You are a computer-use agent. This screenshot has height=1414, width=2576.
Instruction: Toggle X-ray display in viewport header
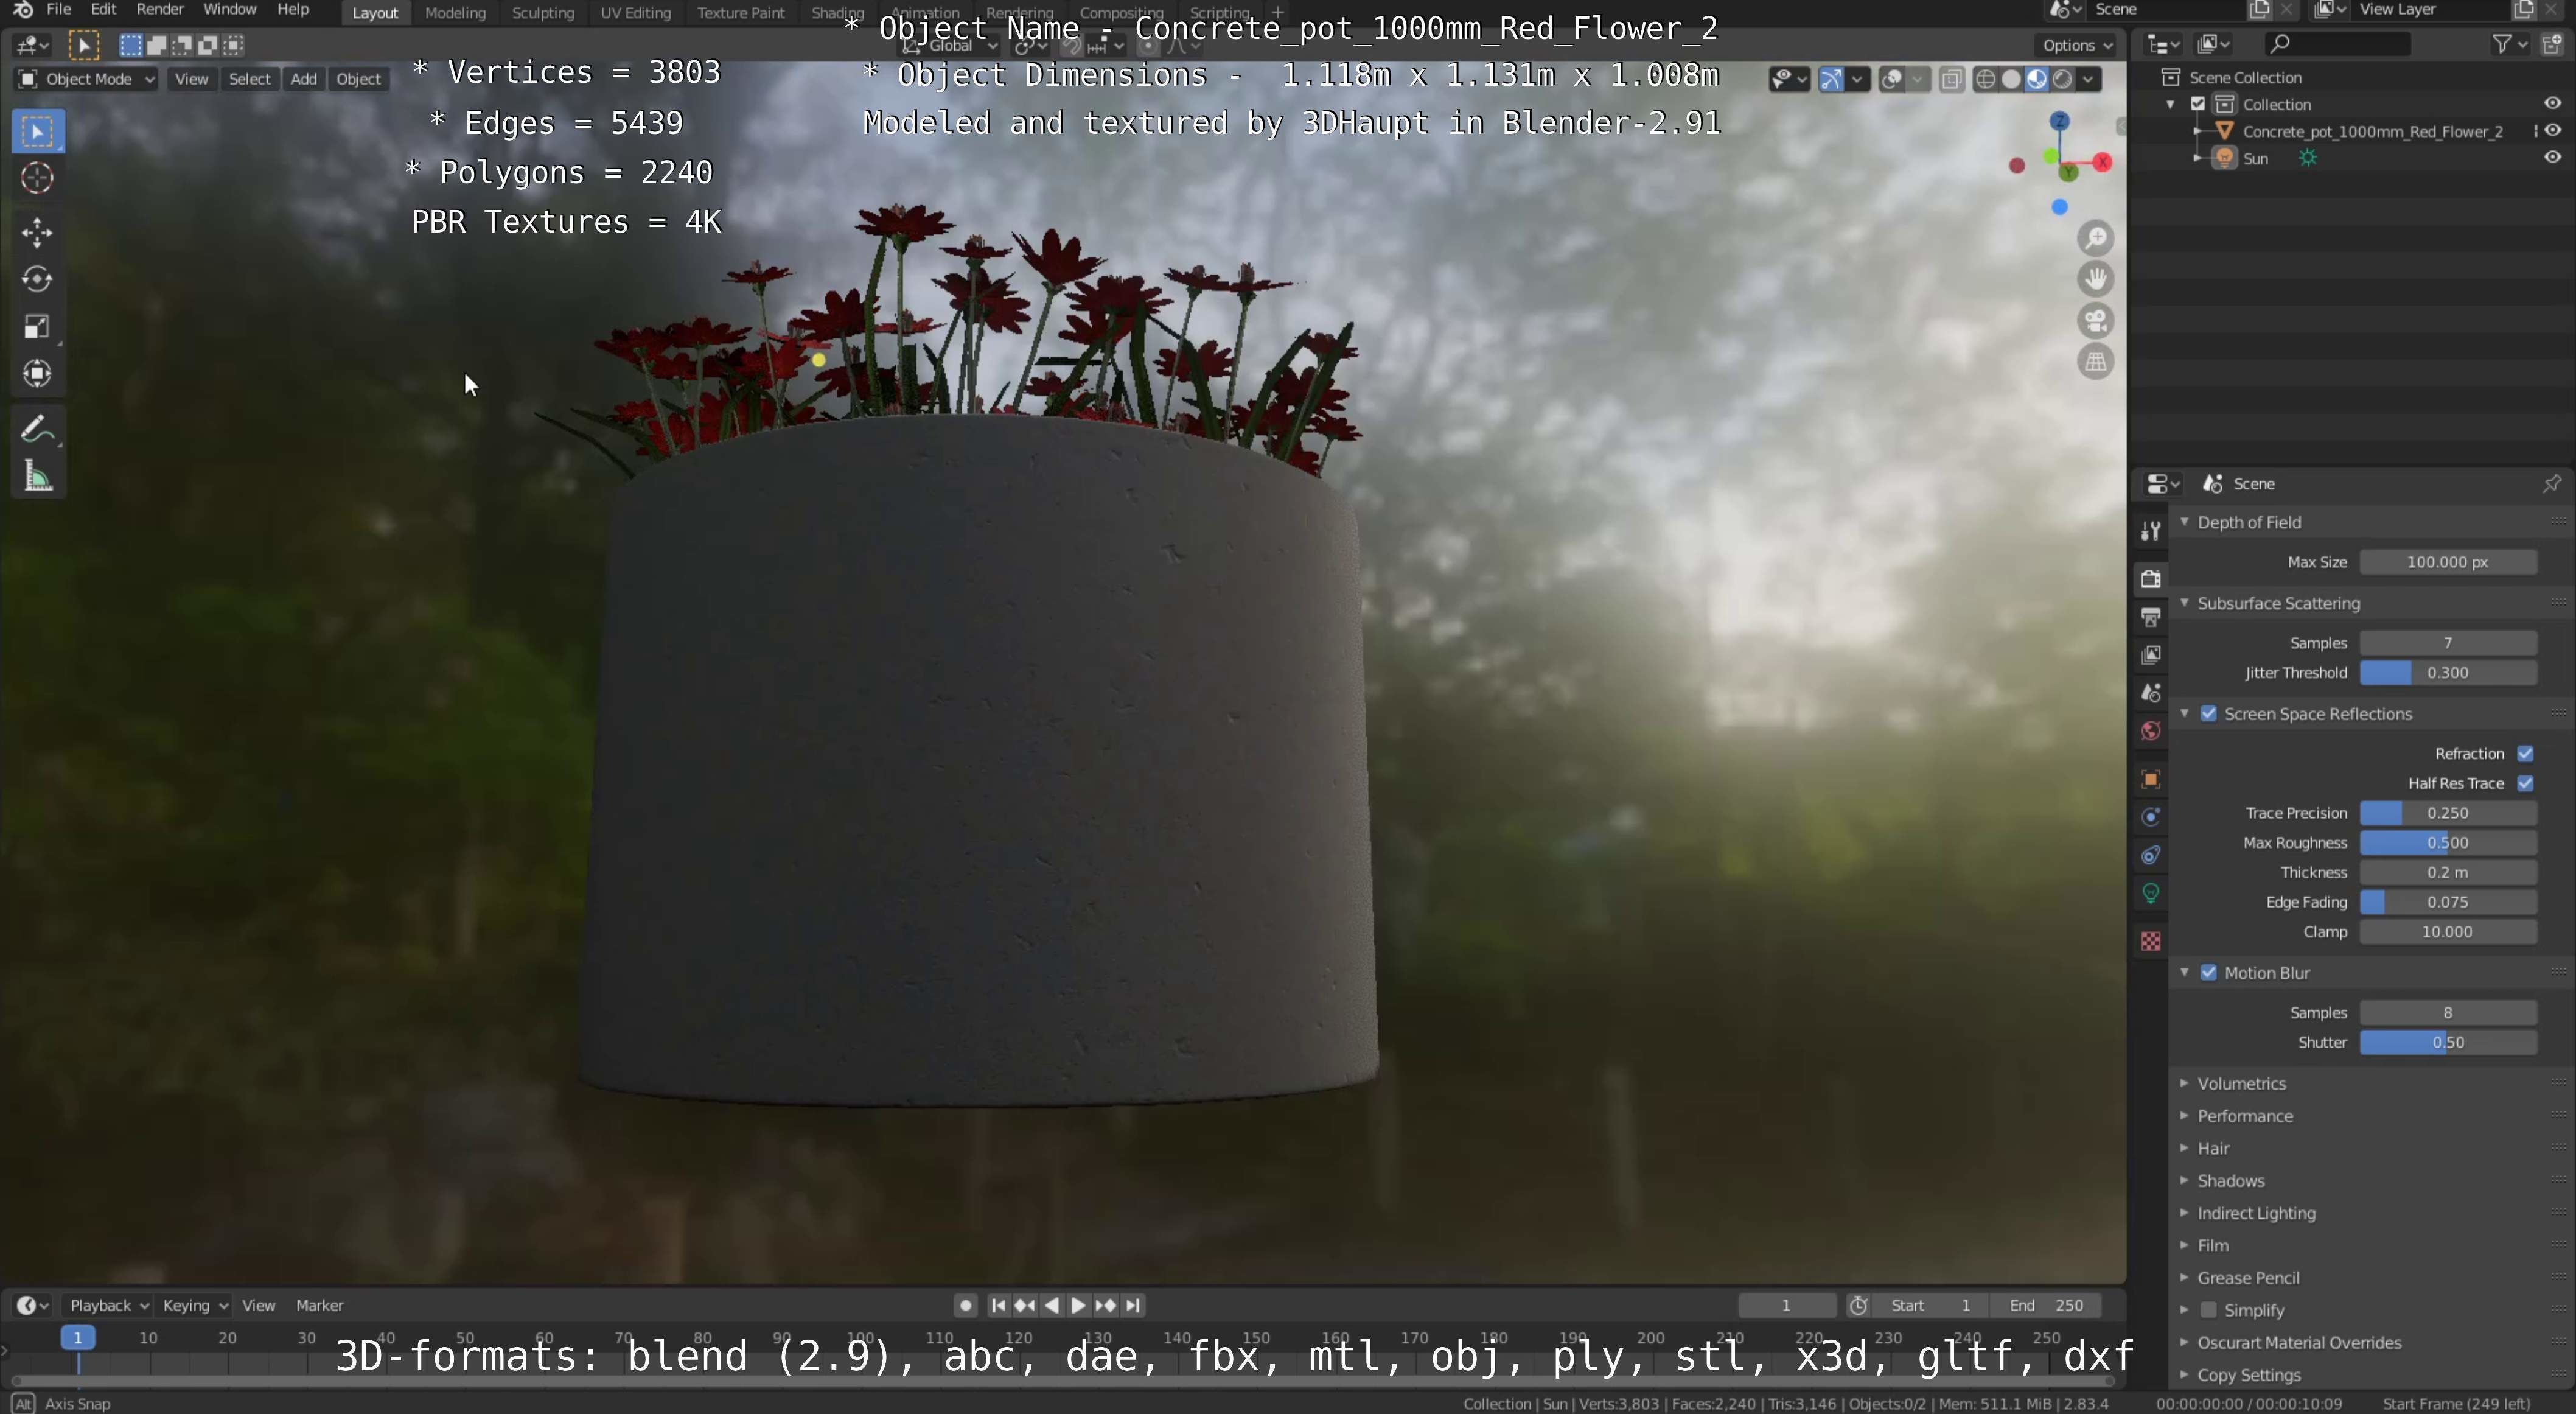click(x=1951, y=79)
